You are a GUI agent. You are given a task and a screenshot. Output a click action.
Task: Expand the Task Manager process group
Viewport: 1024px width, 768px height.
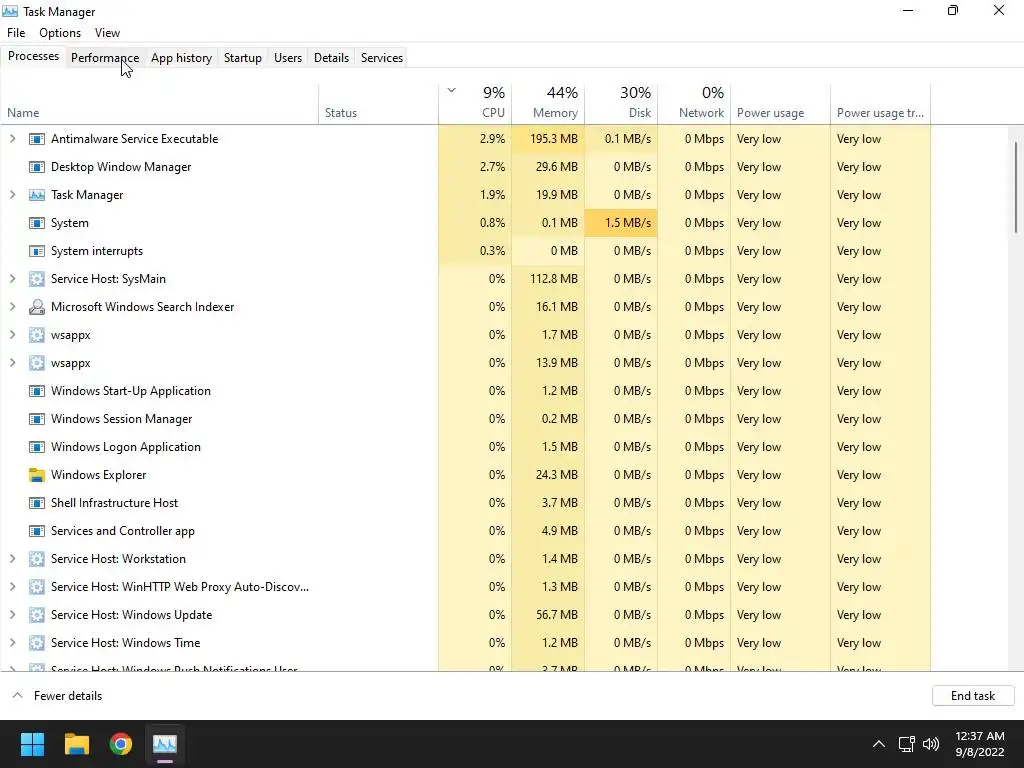(x=12, y=195)
